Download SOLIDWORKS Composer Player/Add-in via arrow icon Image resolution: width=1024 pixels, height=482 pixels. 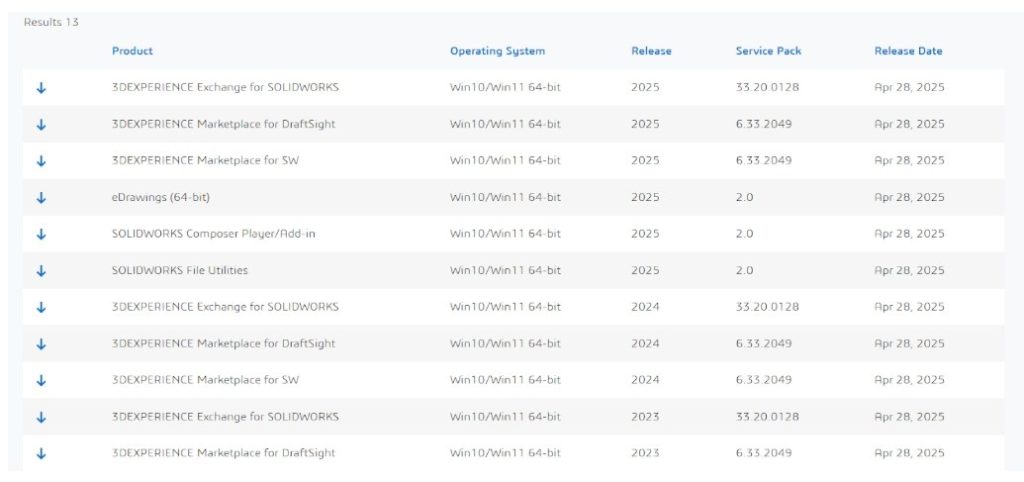click(x=41, y=234)
